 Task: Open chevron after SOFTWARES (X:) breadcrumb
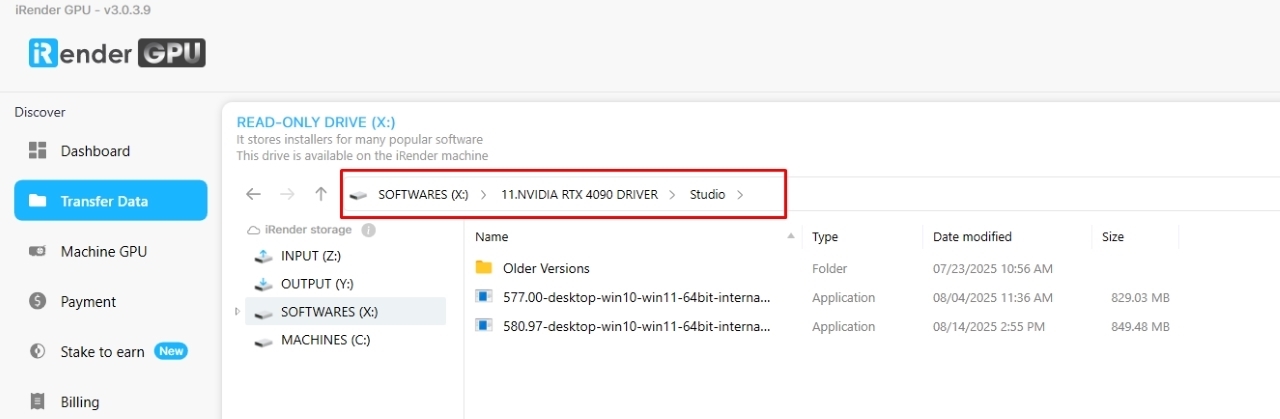click(484, 195)
